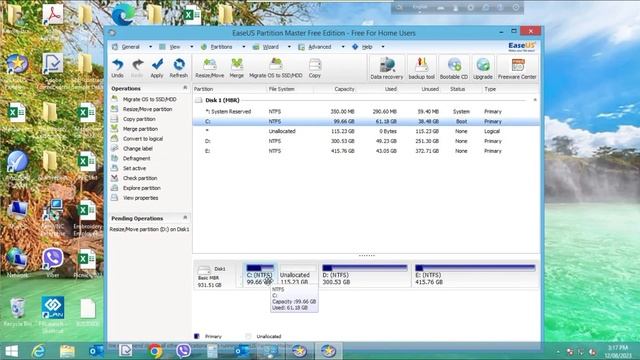Expand the Advanced dropdown arrow
Image resolution: width=640 pixels, height=360 pixels.
343,47
